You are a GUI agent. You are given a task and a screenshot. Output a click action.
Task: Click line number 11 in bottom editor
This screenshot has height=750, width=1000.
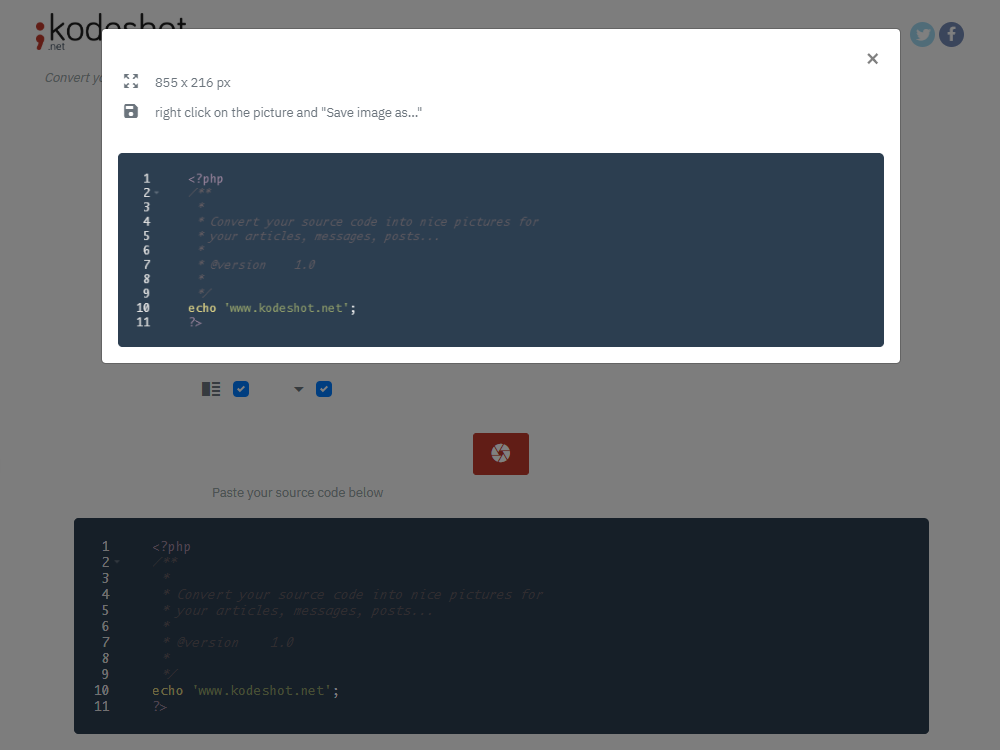(x=101, y=707)
